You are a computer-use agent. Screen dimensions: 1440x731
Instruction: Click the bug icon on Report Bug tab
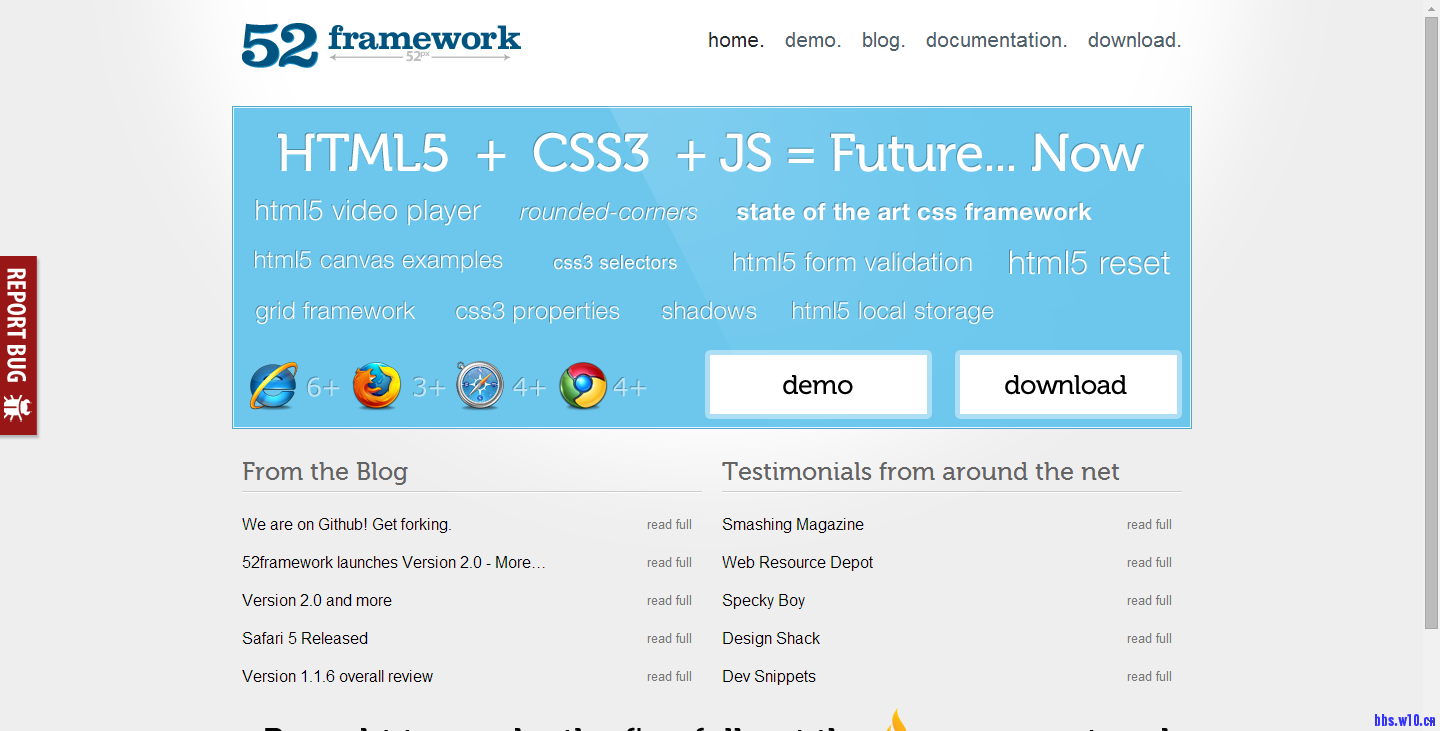(x=17, y=407)
